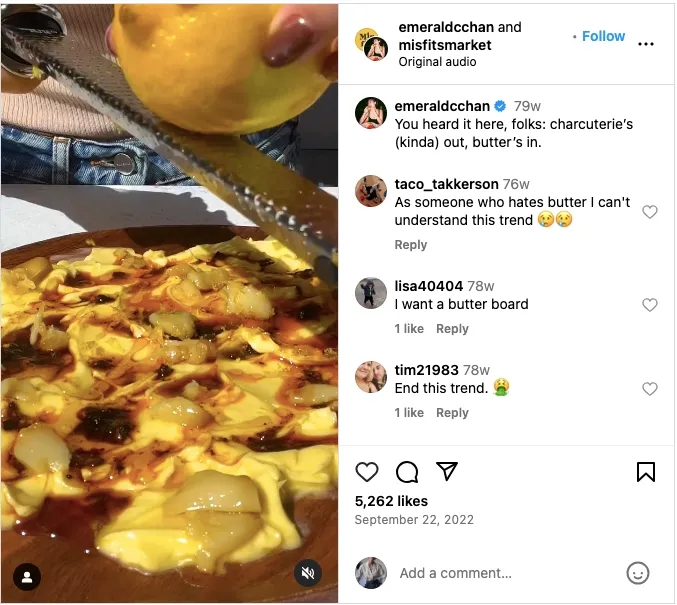Like taco_takkerson's comment
Screen dimensions: 677x605
click(650, 212)
